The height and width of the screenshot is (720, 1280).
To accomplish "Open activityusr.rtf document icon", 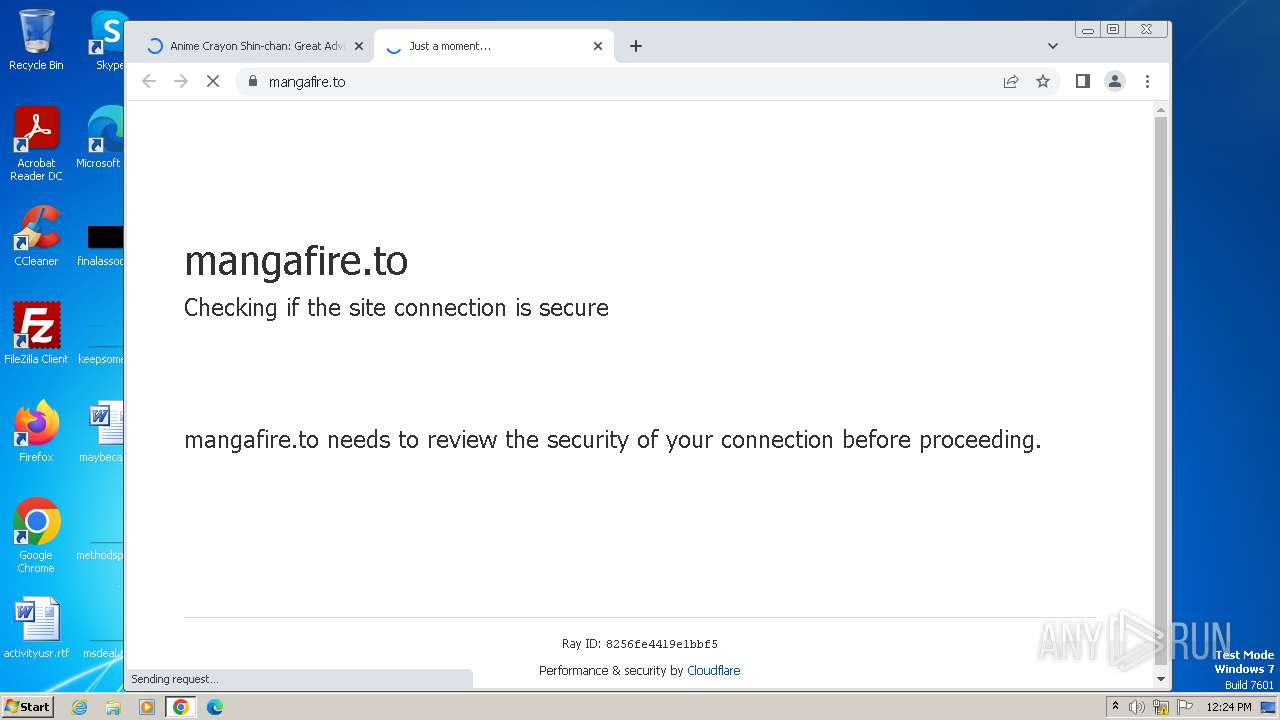I will [x=36, y=628].
